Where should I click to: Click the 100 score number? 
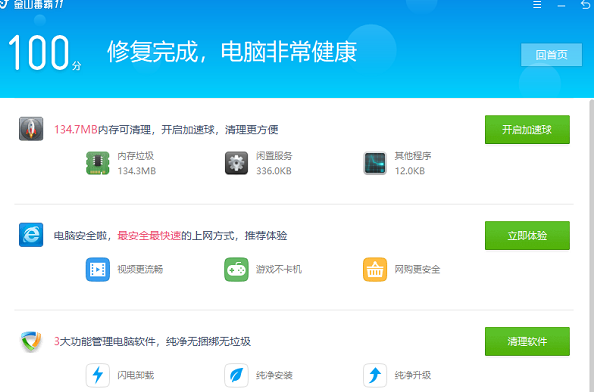click(x=39, y=52)
